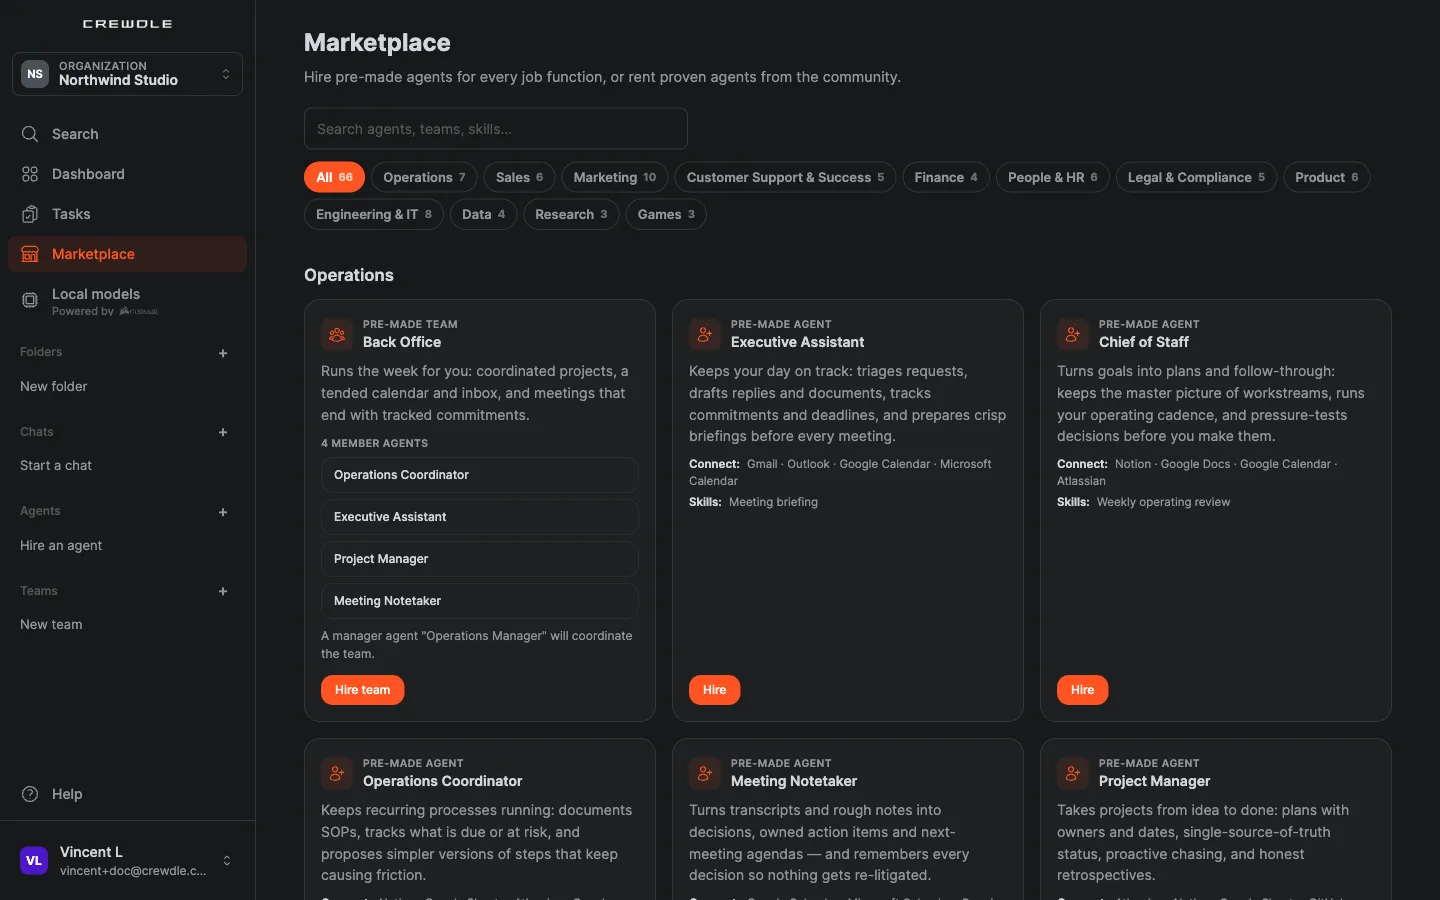Filter by Marketing category
The height and width of the screenshot is (900, 1440).
(x=615, y=177)
